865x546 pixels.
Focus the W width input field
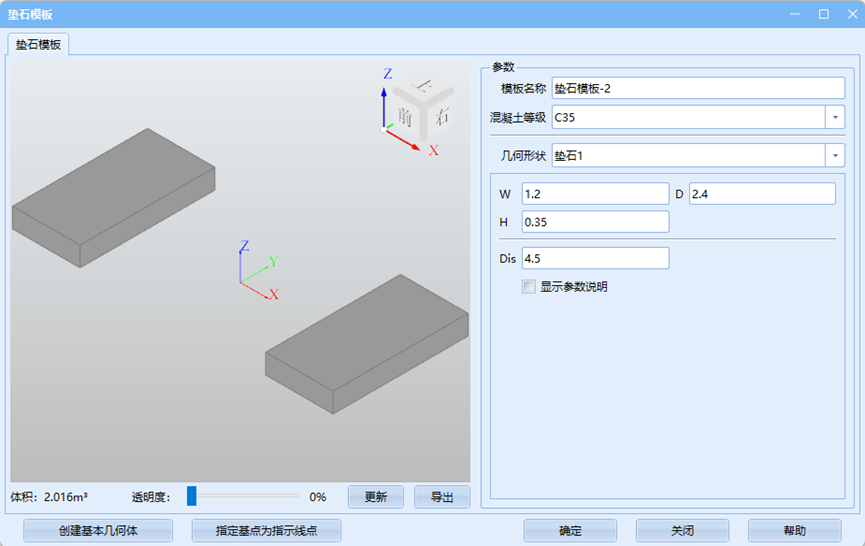click(595, 193)
